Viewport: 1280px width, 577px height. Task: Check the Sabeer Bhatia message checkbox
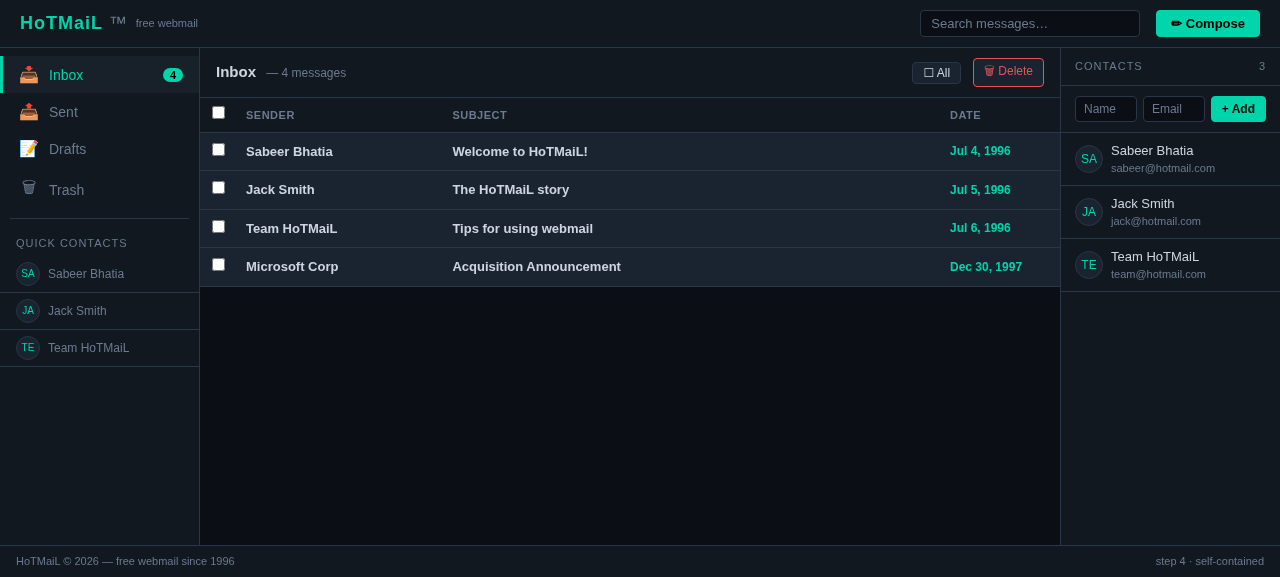[219, 150]
